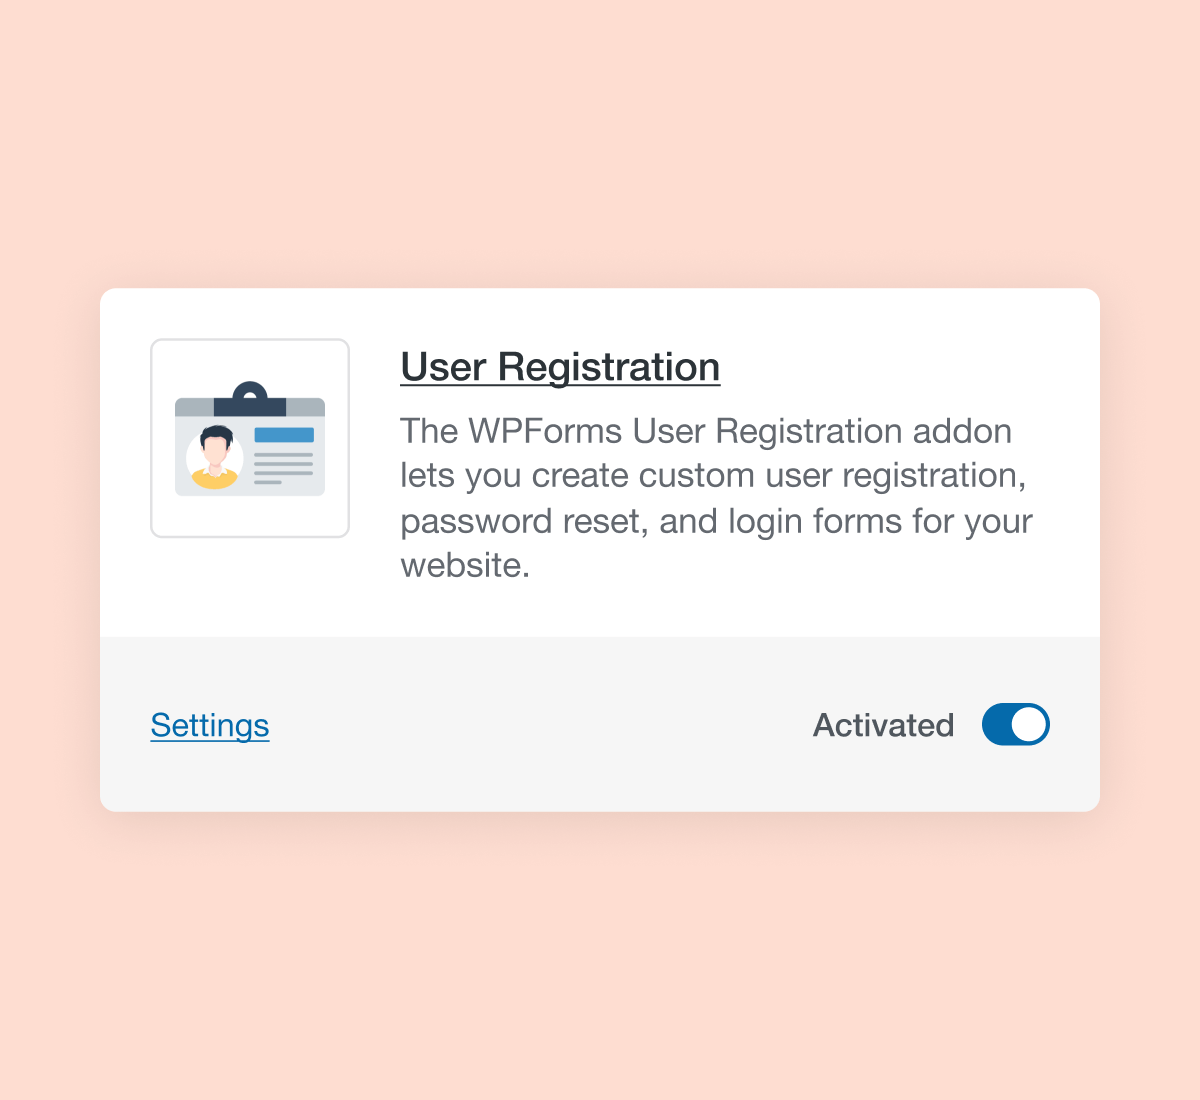Click the Activated status label
Screen dimensions: 1200x1100
point(883,725)
